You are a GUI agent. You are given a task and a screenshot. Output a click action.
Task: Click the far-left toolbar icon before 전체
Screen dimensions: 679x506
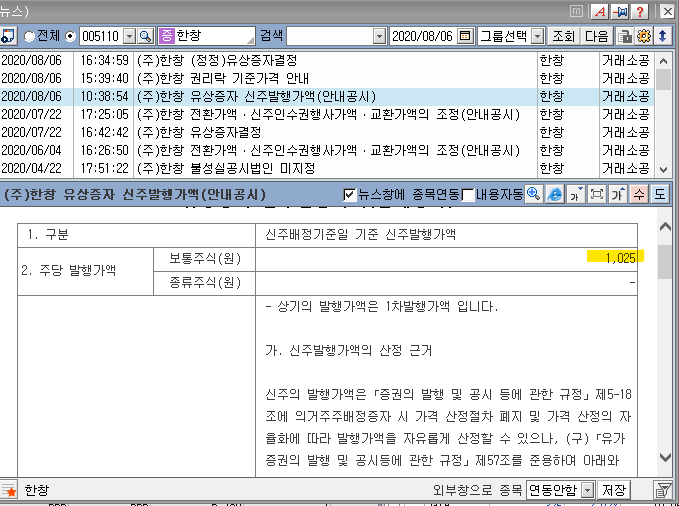coord(8,36)
